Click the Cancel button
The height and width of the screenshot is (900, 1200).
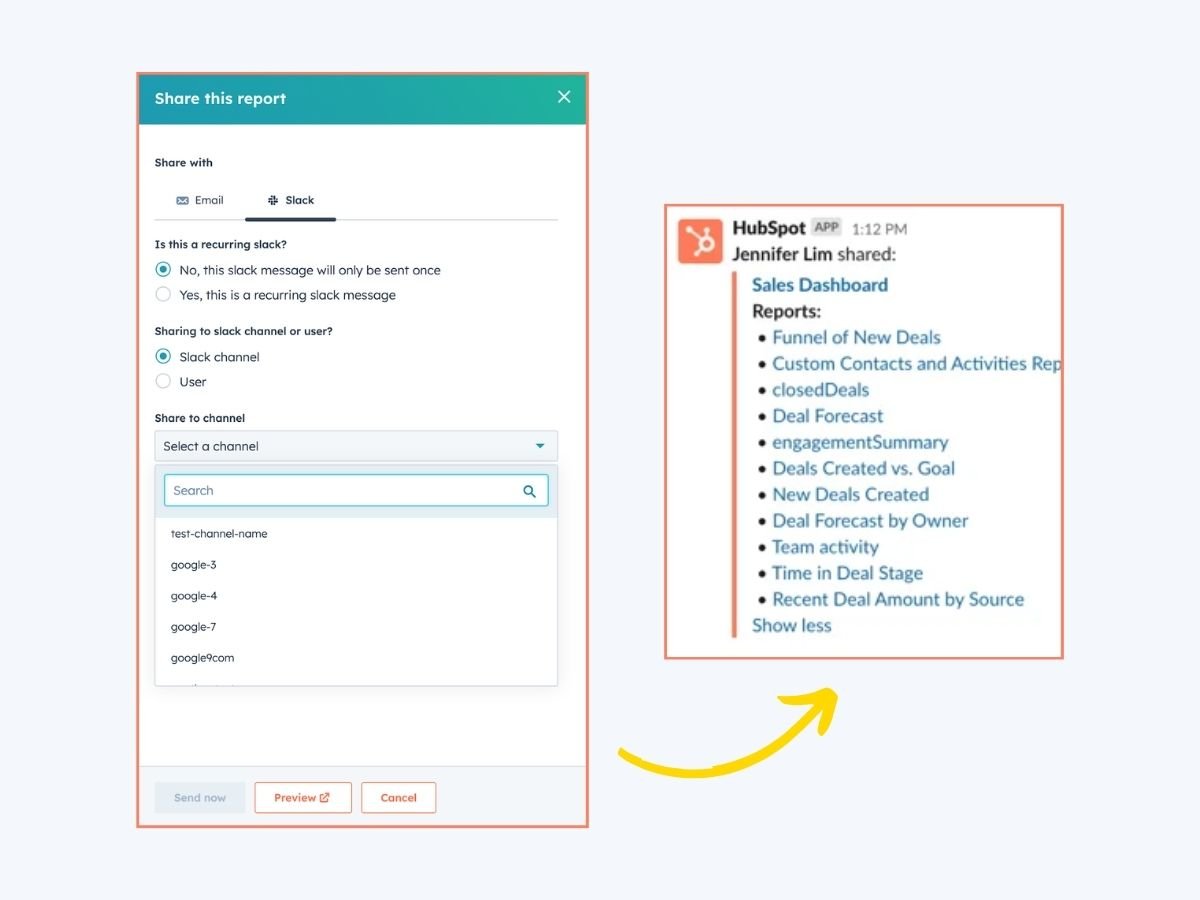[x=398, y=798]
